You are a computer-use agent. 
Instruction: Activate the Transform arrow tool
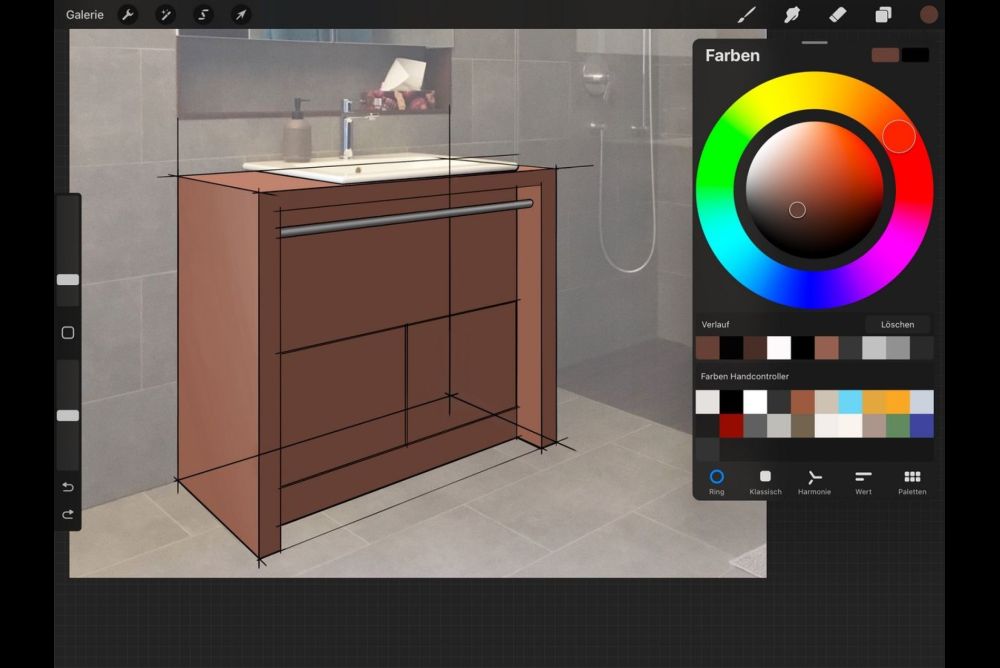pos(241,15)
